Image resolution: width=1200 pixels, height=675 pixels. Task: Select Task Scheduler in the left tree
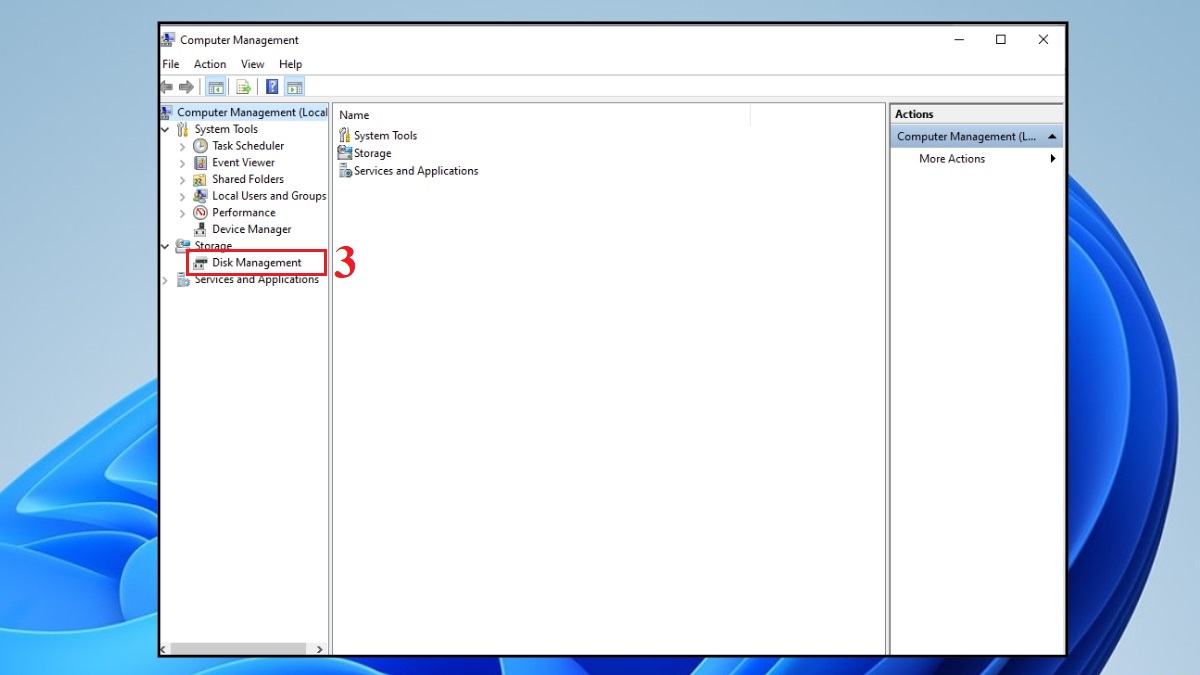[247, 145]
